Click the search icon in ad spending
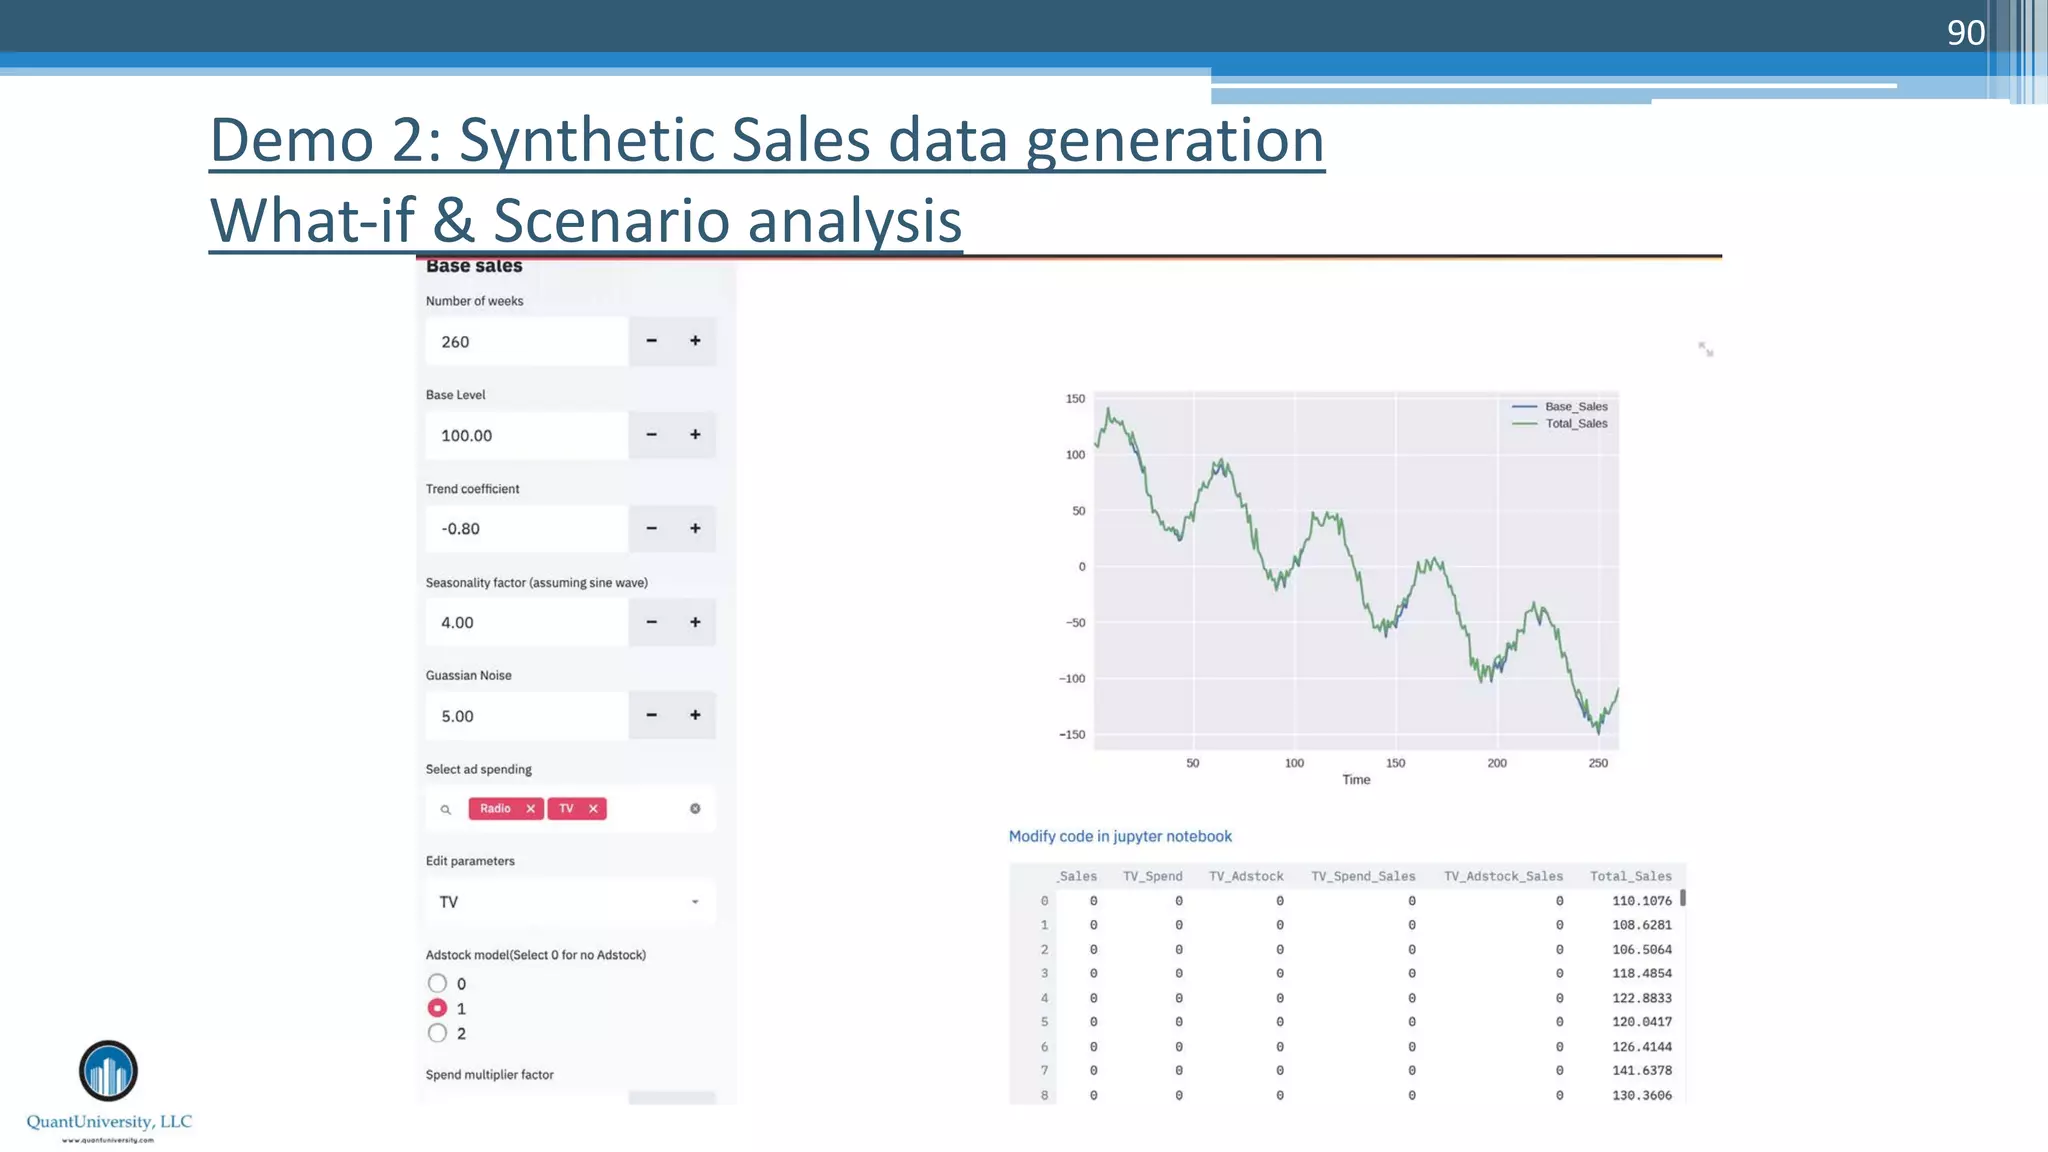Screen dimensions: 2048x1152 click(x=446, y=809)
